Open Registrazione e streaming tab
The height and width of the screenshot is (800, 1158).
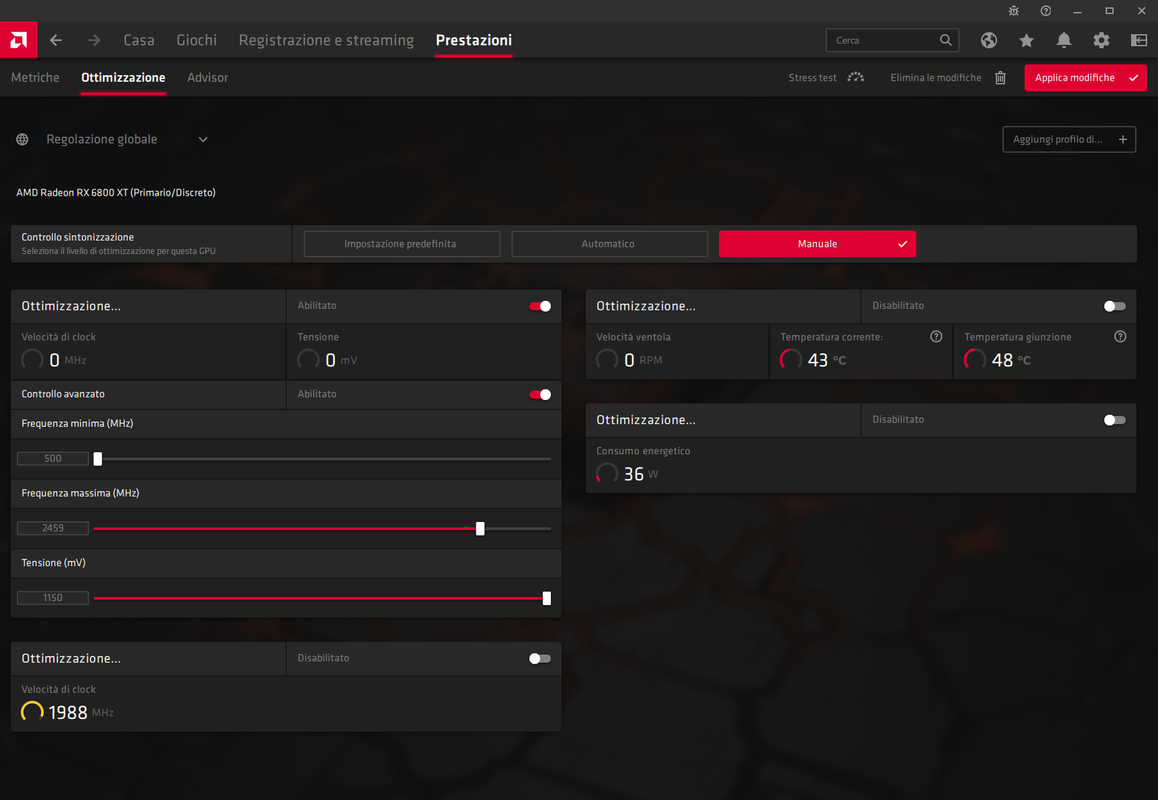click(326, 41)
